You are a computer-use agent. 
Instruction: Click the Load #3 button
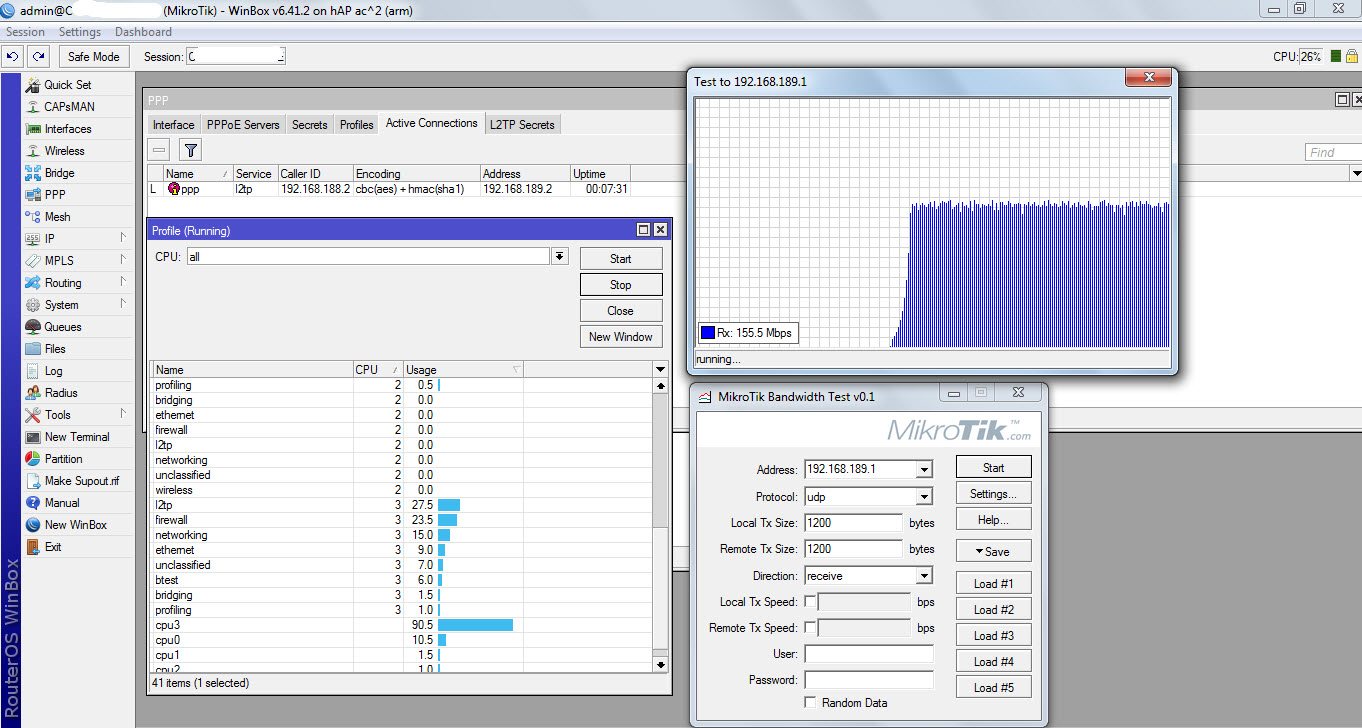pos(993,635)
